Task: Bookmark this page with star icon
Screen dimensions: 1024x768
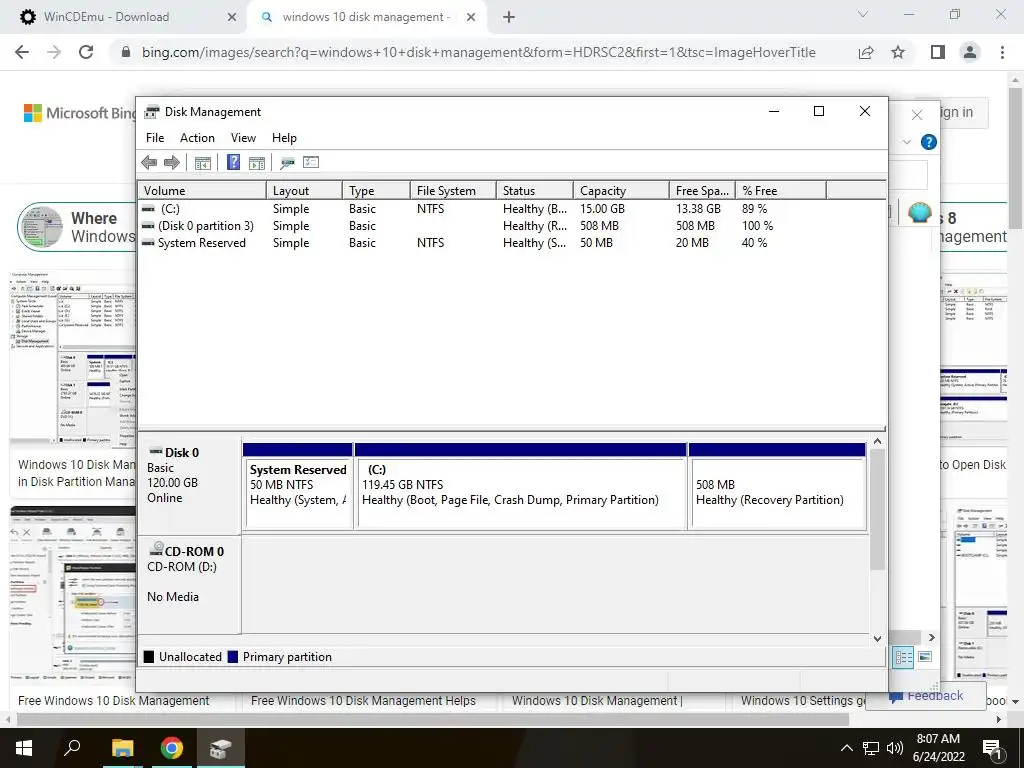Action: [898, 52]
